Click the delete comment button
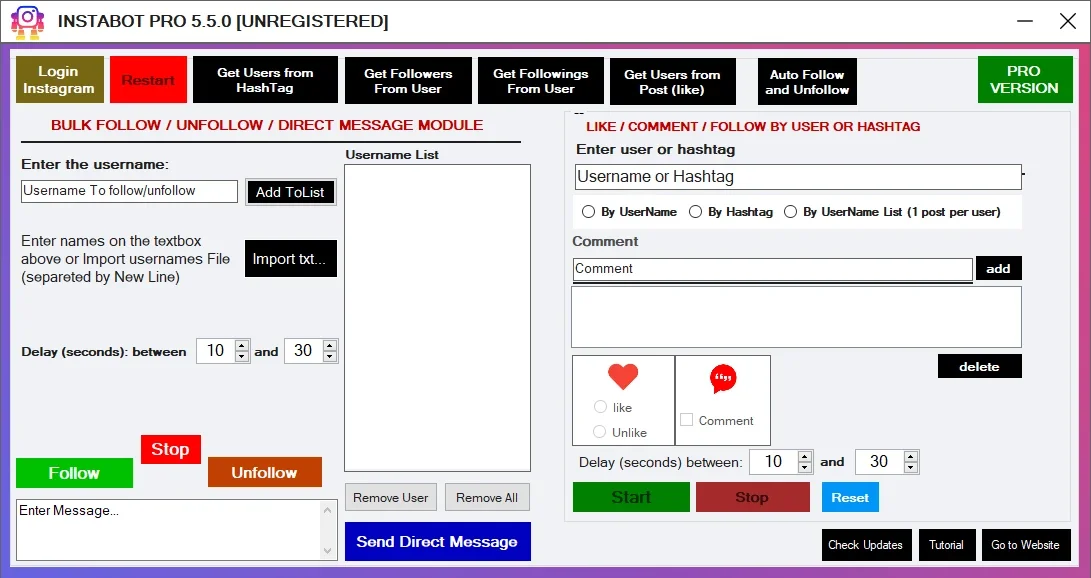 [x=980, y=367]
